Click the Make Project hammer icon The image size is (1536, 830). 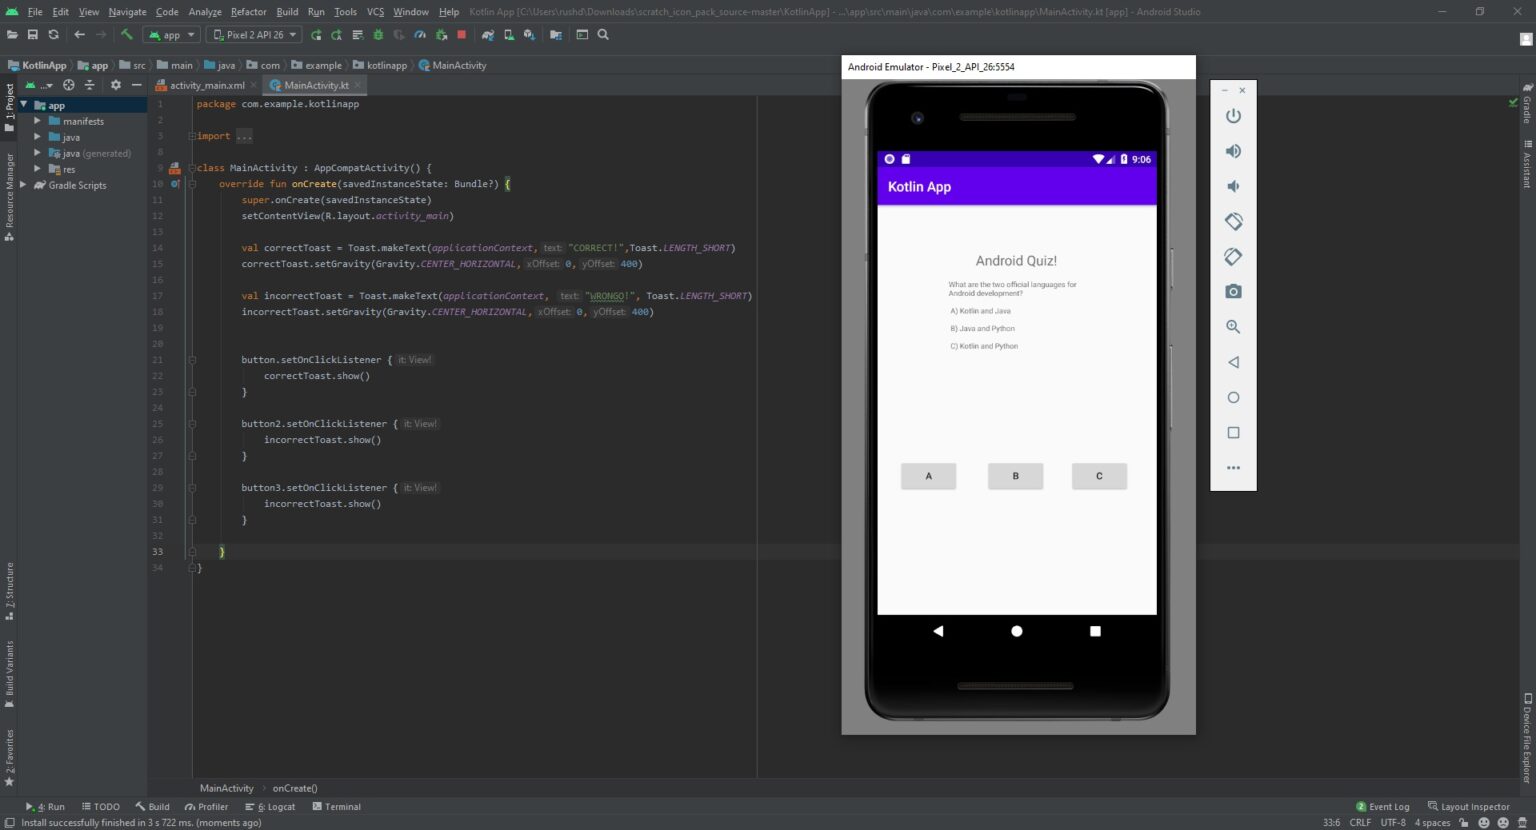pyautogui.click(x=127, y=35)
